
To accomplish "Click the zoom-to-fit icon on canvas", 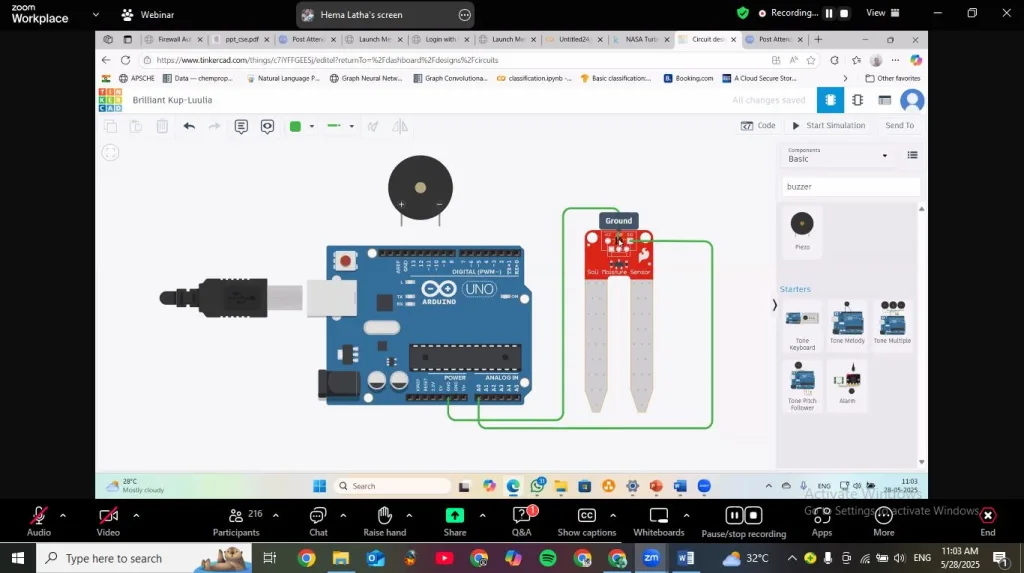I will [x=111, y=152].
